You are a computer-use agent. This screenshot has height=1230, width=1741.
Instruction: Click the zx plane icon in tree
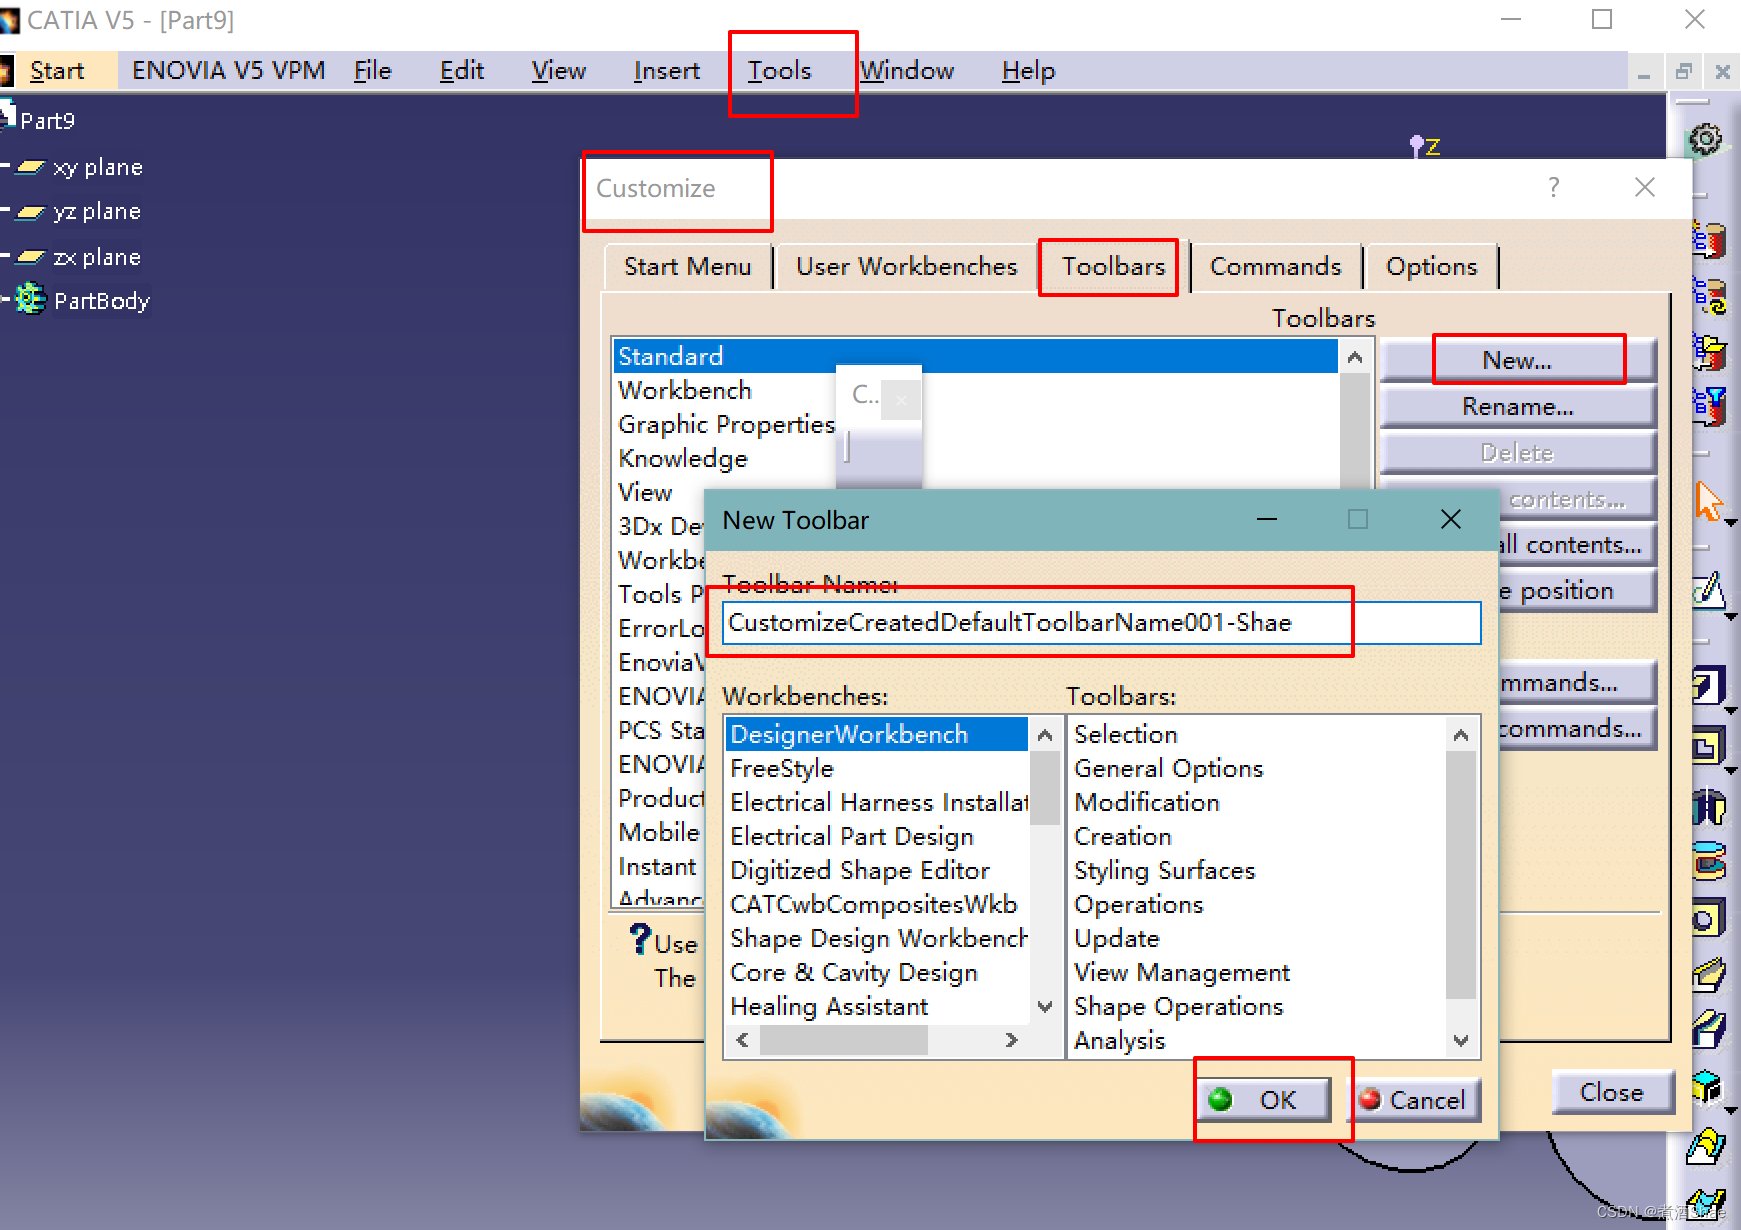(x=31, y=257)
